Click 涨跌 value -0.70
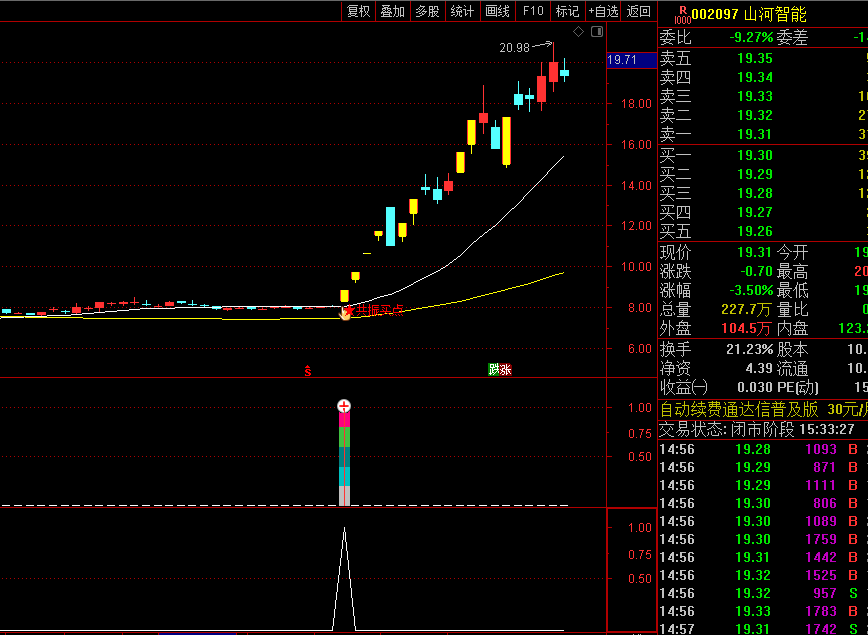This screenshot has height=635, width=868. (x=756, y=271)
